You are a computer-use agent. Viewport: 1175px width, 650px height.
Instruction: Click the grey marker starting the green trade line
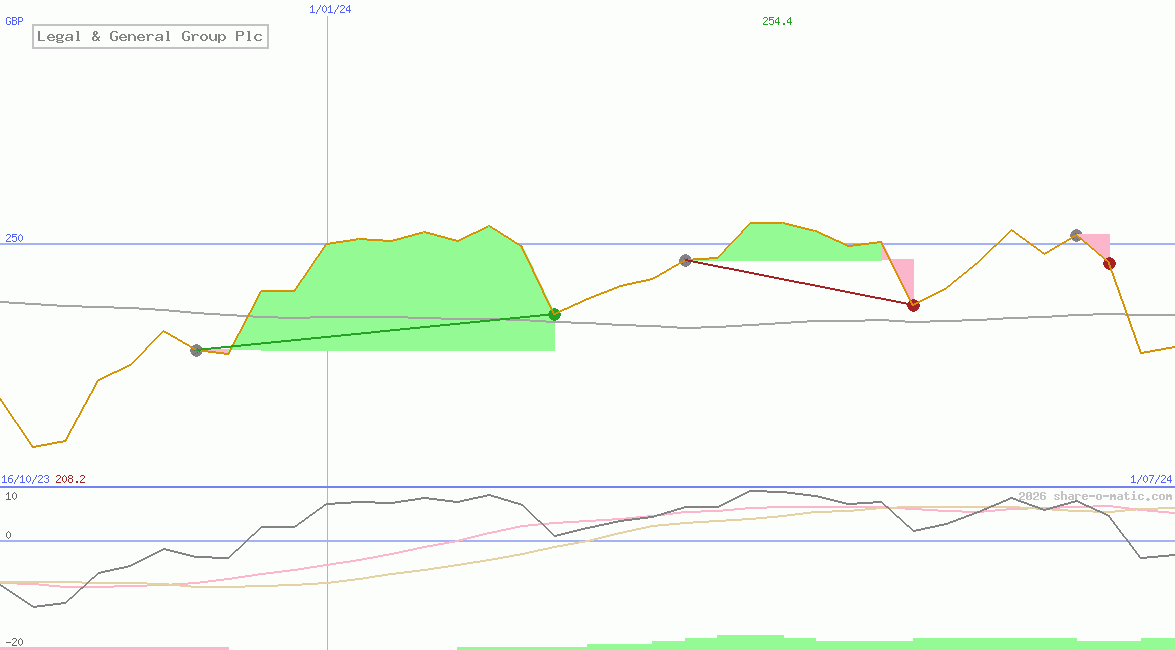(196, 350)
